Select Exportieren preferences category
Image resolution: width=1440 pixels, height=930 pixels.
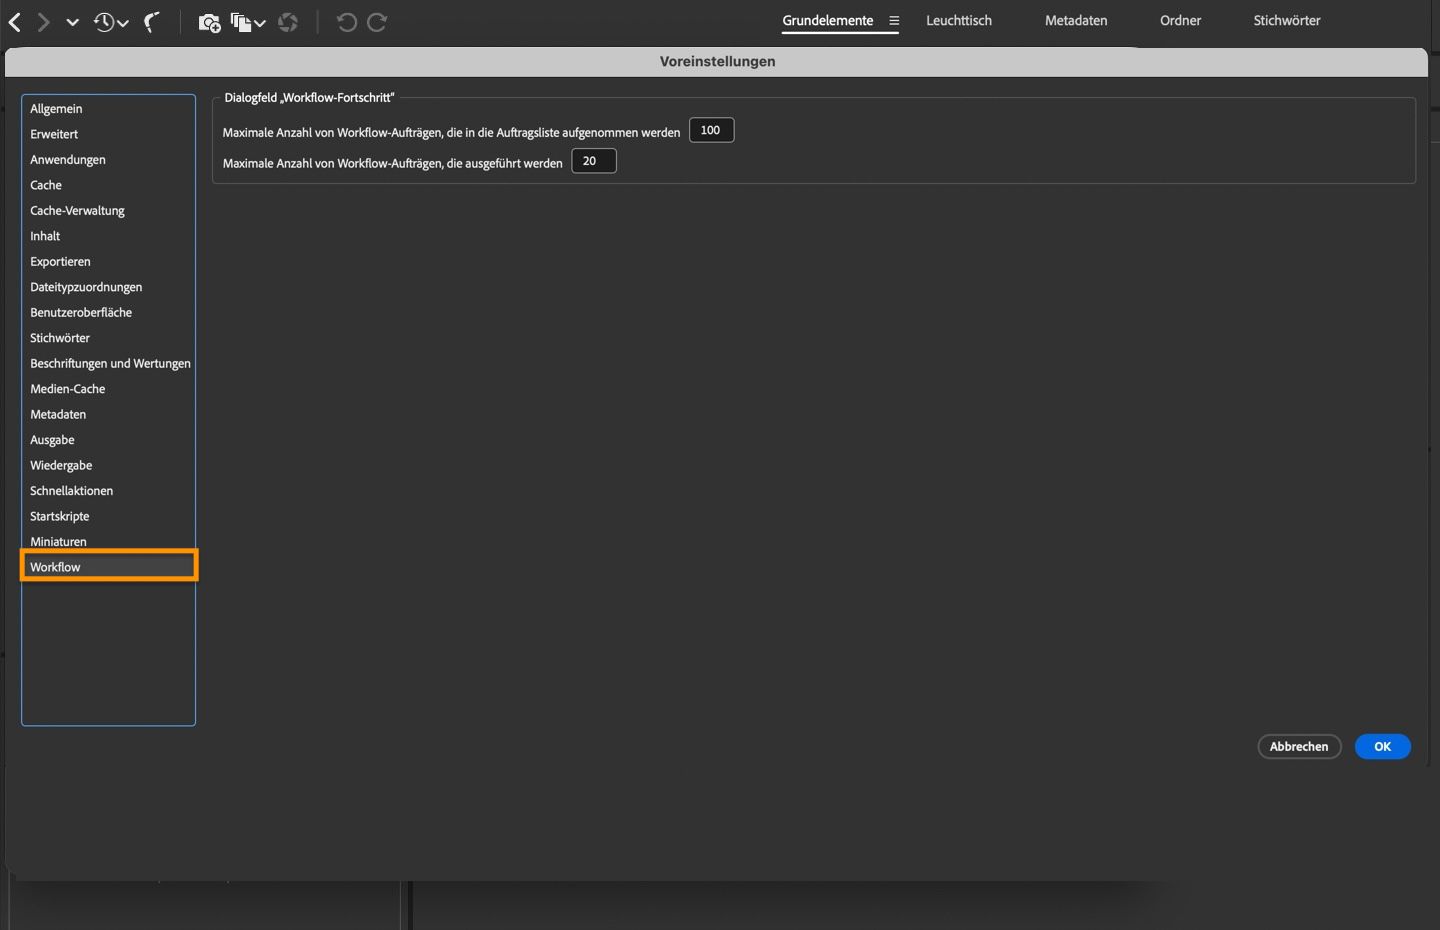[x=108, y=262]
